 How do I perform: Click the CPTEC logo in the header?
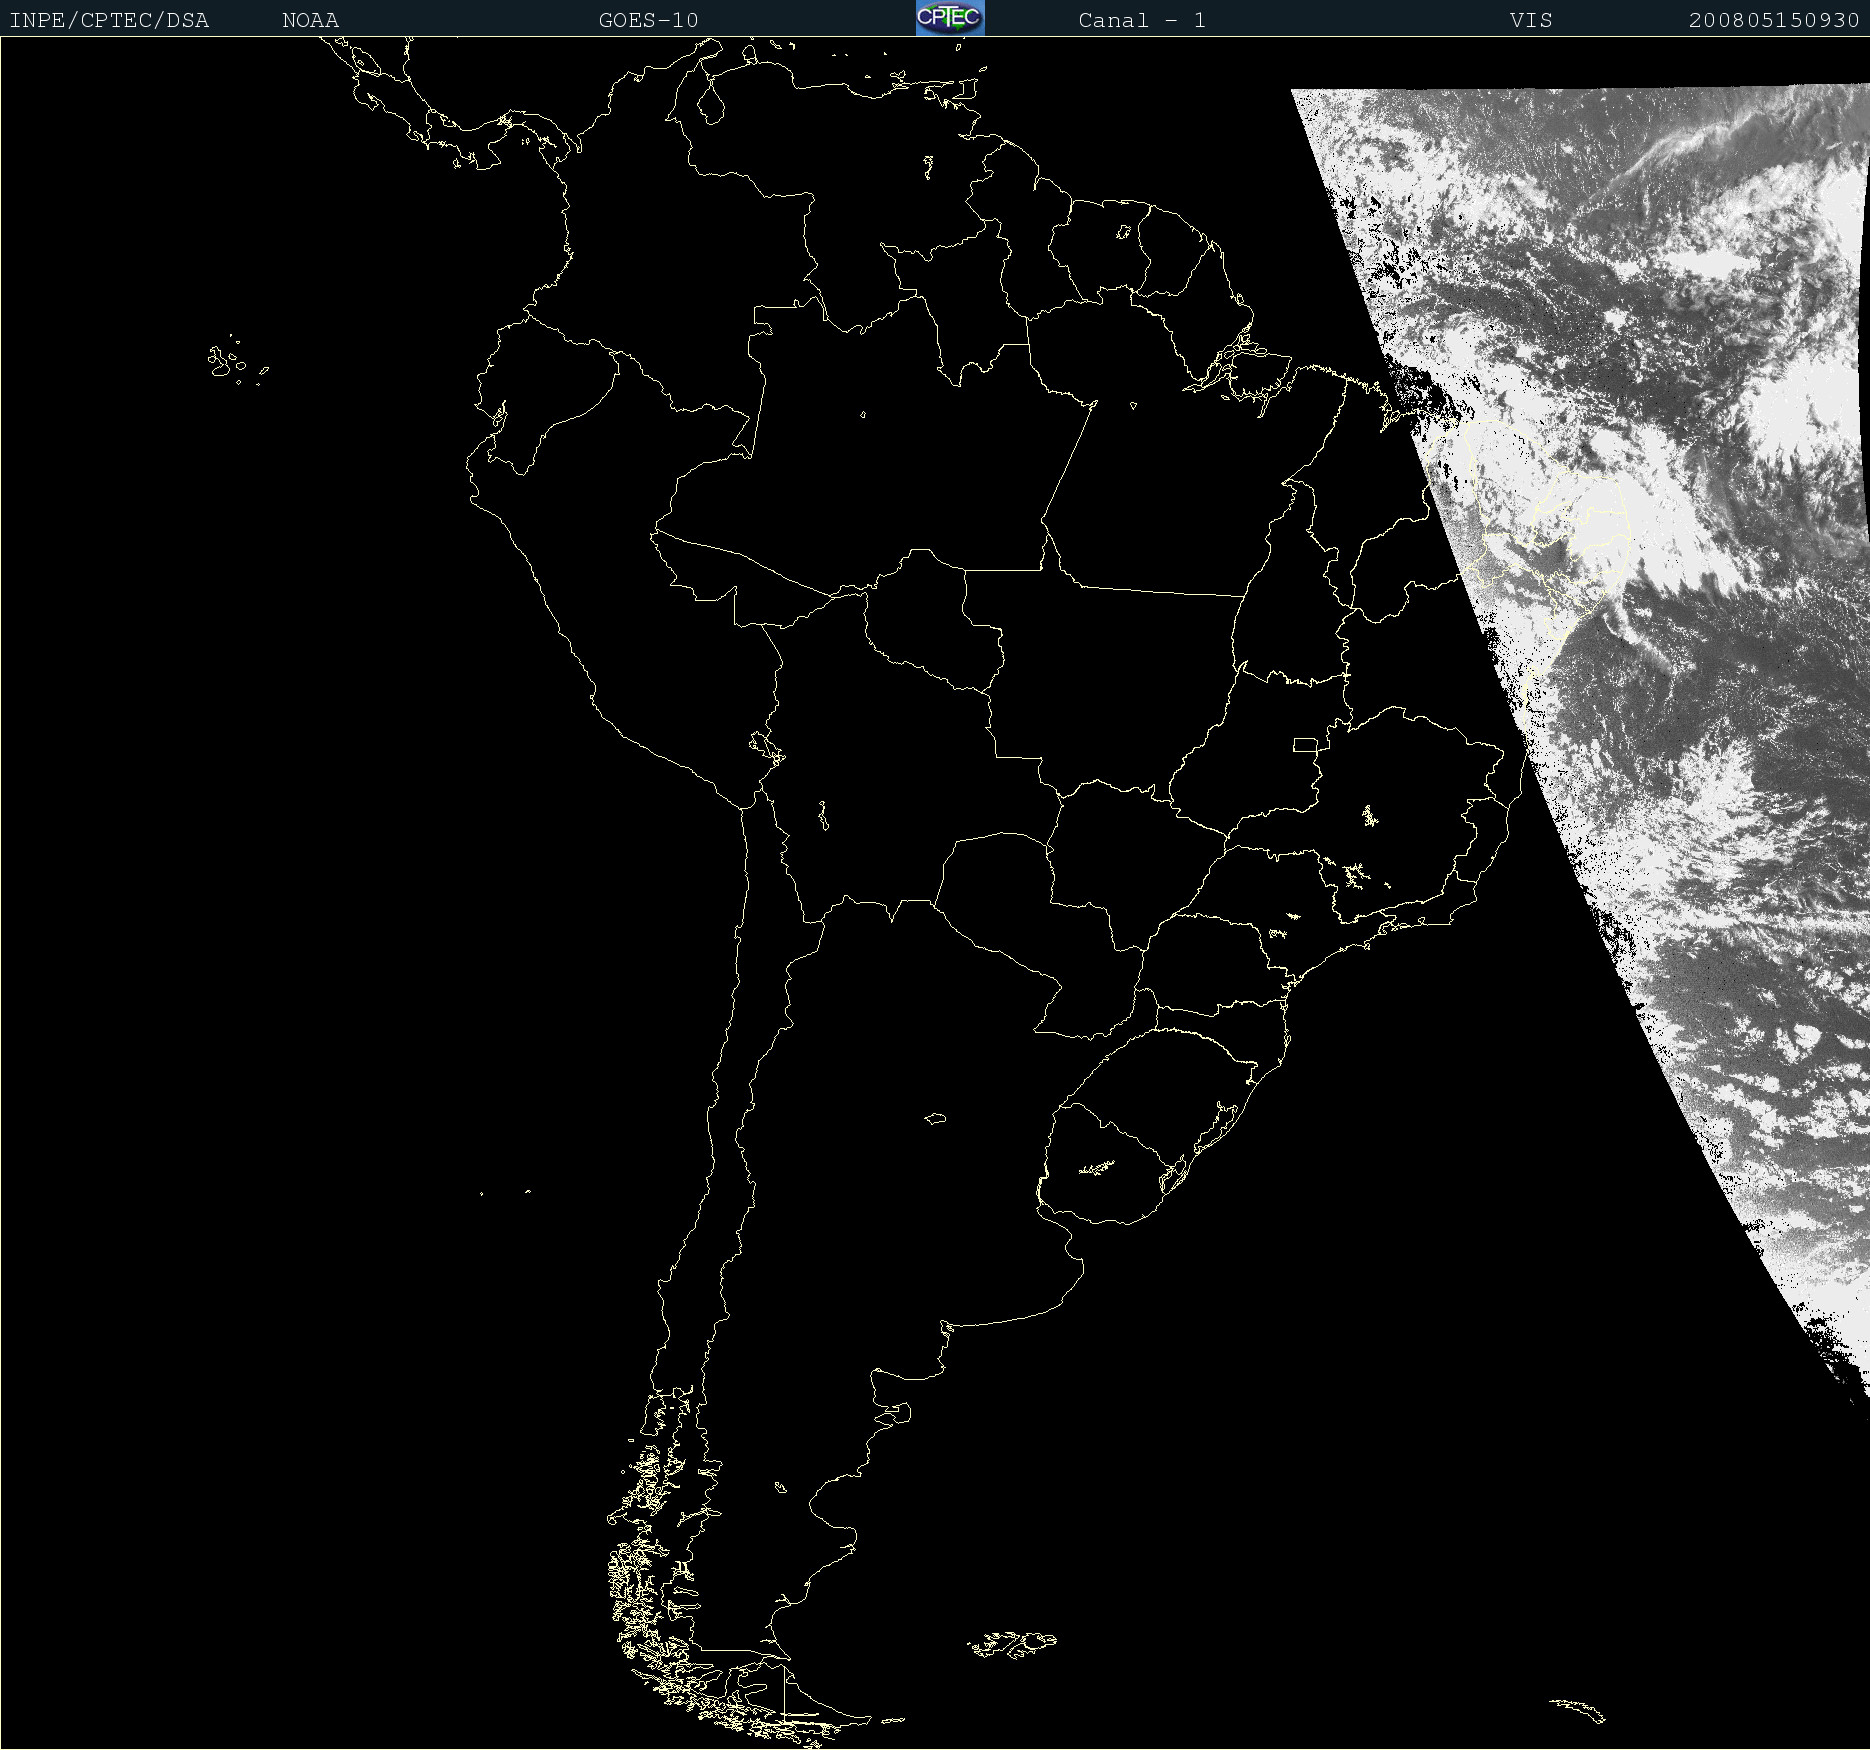(950, 18)
